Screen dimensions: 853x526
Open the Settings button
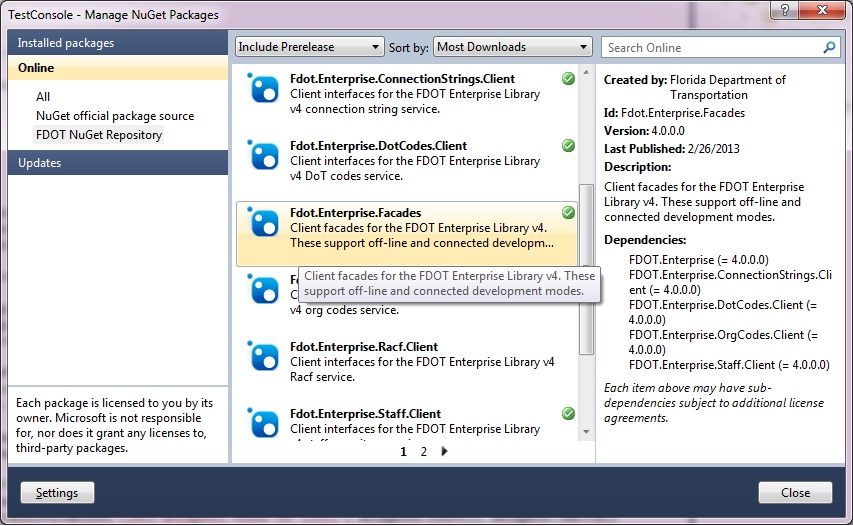click(57, 493)
